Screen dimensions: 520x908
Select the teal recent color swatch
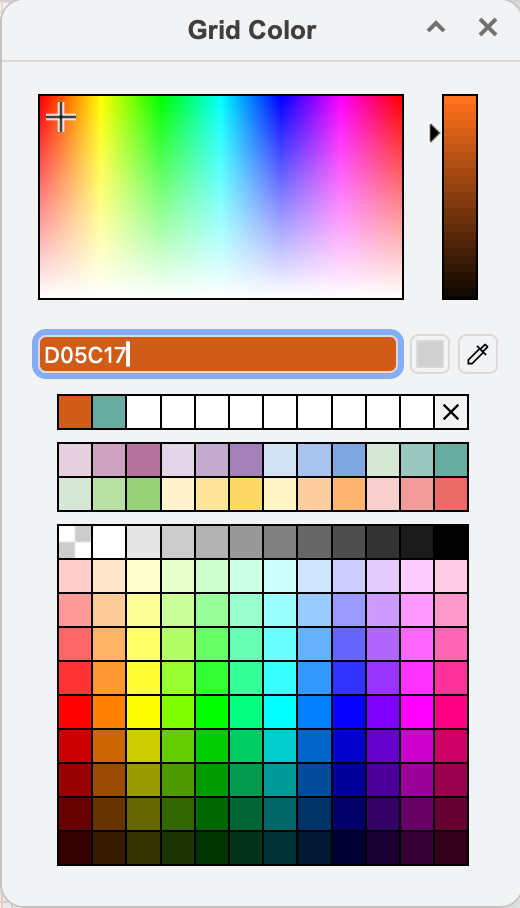click(109, 412)
